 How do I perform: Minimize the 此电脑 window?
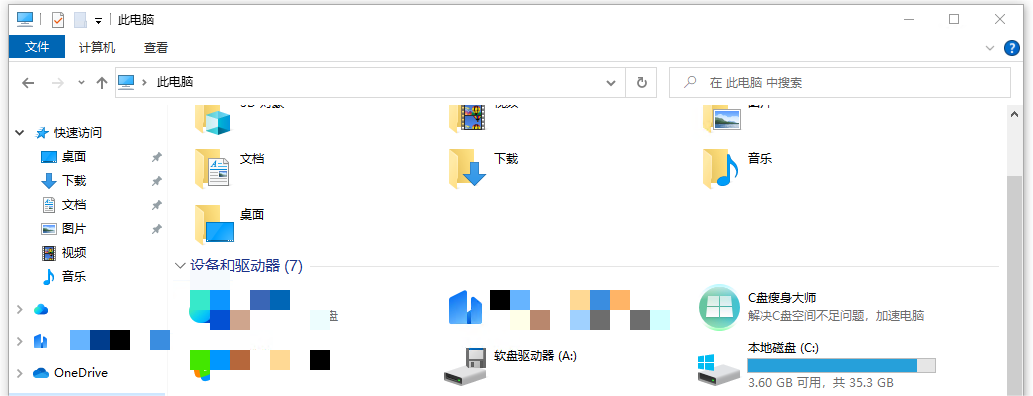click(x=909, y=20)
